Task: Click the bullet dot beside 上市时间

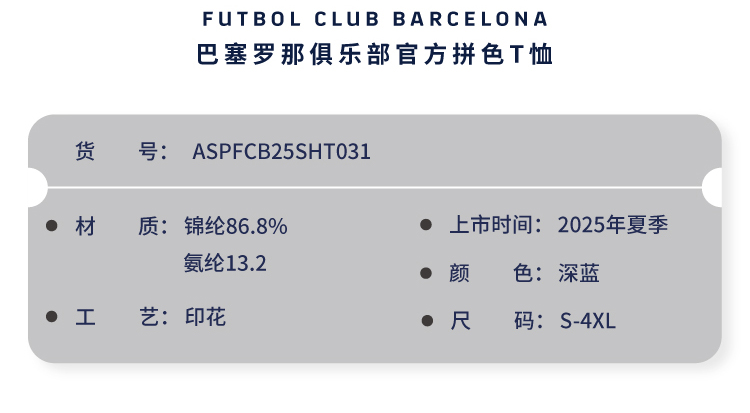Action: (426, 226)
